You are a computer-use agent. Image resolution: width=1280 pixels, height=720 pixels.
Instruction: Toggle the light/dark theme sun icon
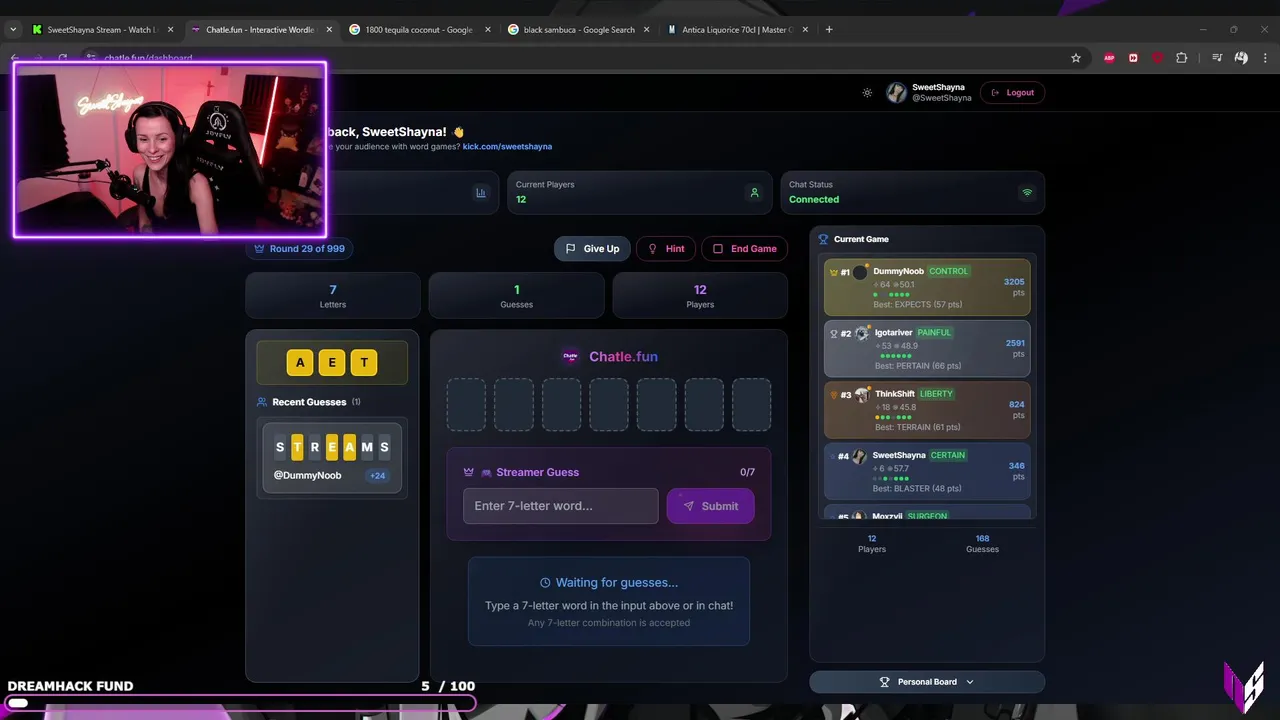tap(867, 93)
